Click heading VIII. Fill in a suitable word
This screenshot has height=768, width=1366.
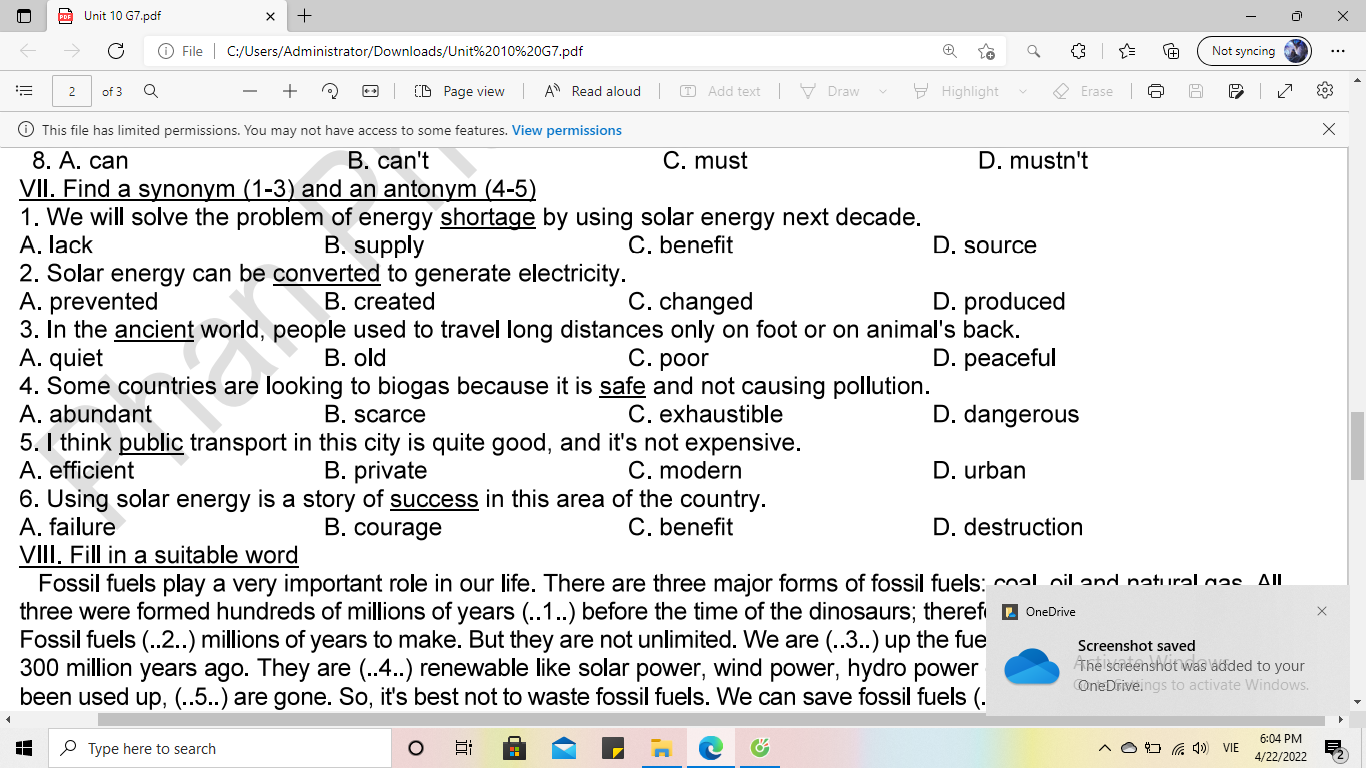pyautogui.click(x=159, y=555)
